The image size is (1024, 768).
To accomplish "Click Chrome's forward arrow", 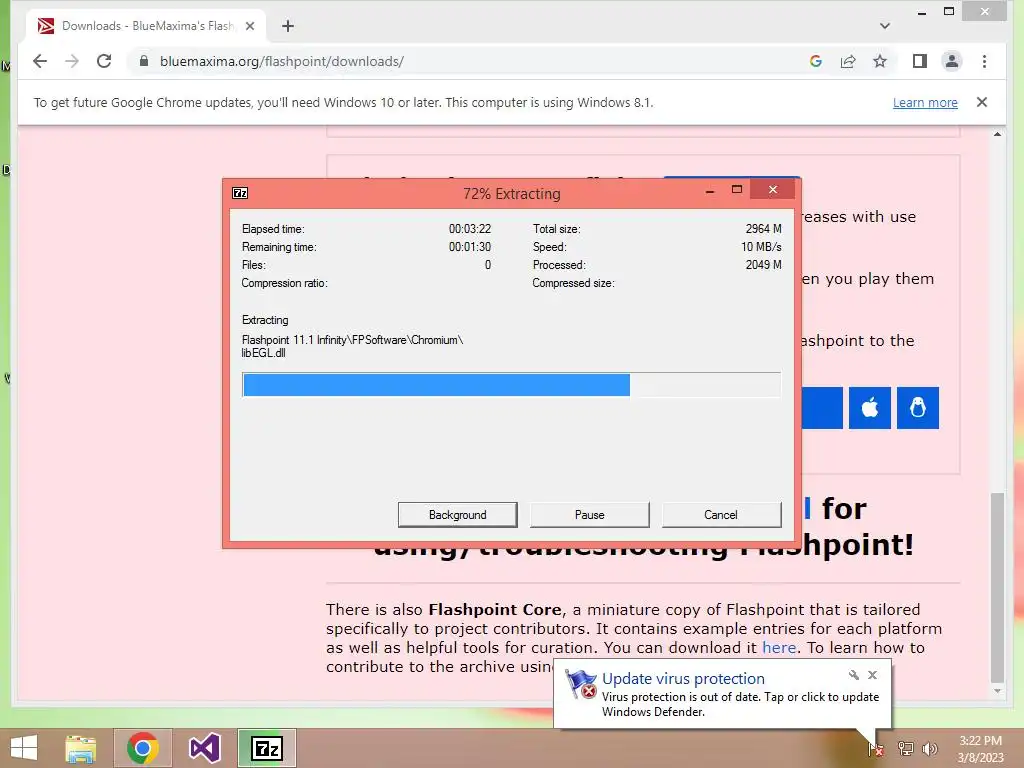I will (72, 61).
